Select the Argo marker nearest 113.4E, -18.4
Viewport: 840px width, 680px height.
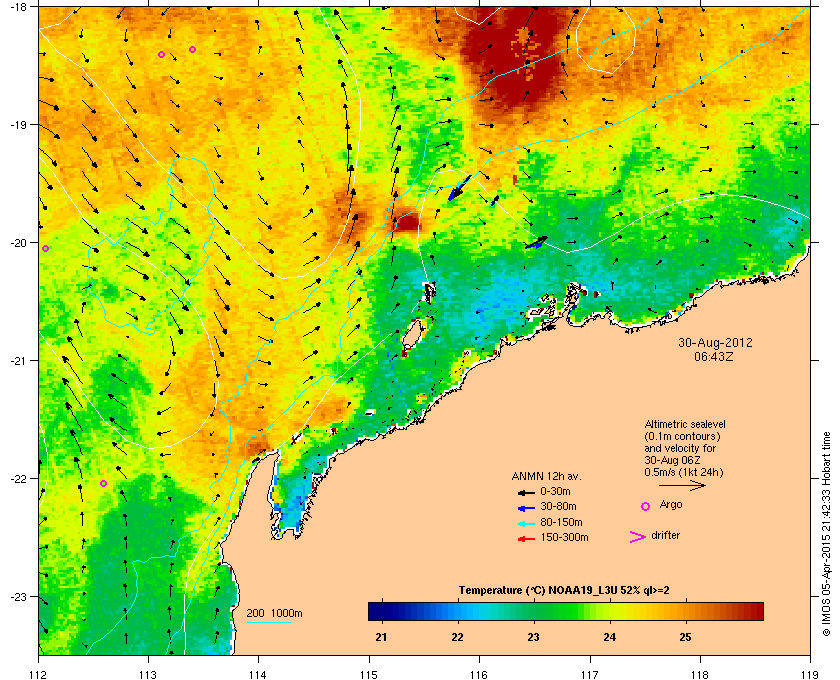tap(192, 49)
